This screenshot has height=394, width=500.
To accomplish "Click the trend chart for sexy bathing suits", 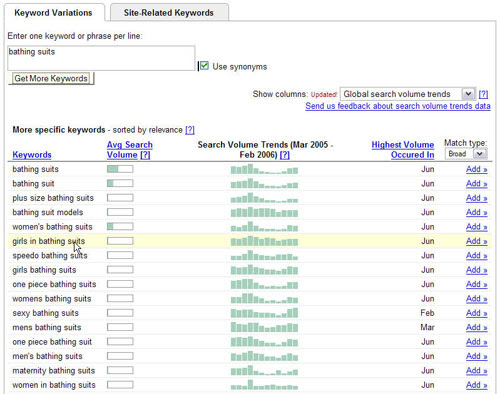I will coord(264,313).
